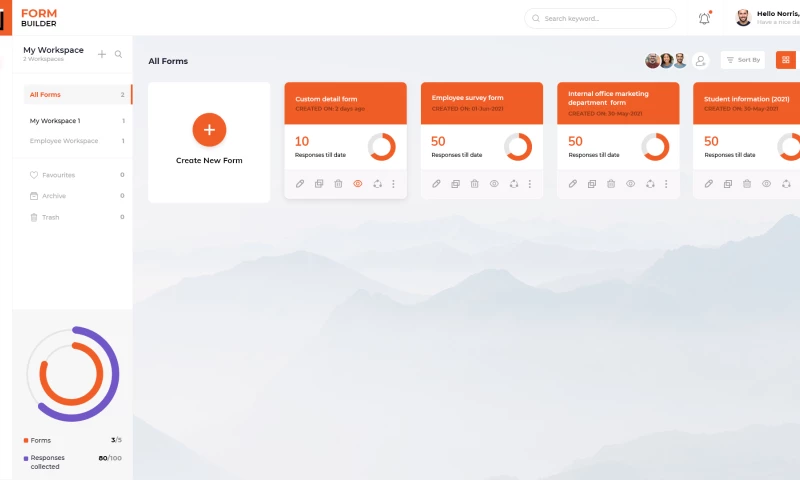Edit the Student information form

point(709,184)
